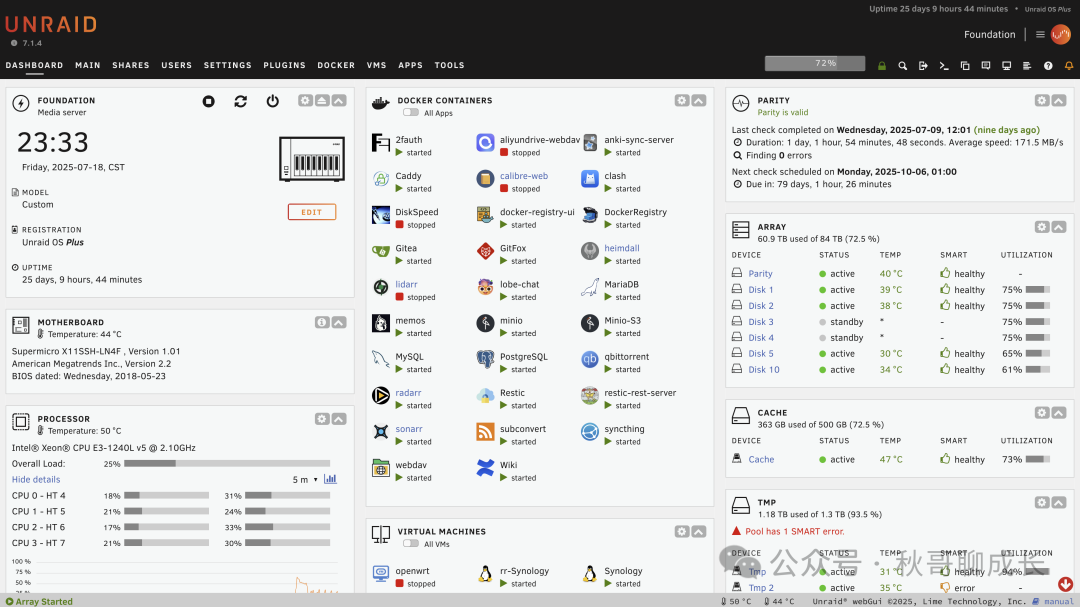Open the VMS tab
Screen dimensions: 1080x607
tap(377, 65)
